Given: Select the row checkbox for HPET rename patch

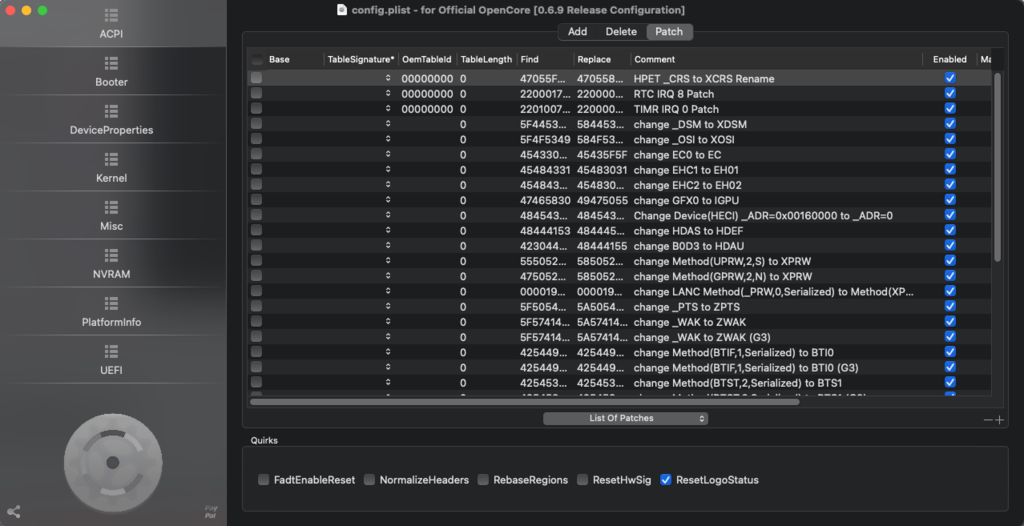Looking at the screenshot, I should tap(257, 78).
